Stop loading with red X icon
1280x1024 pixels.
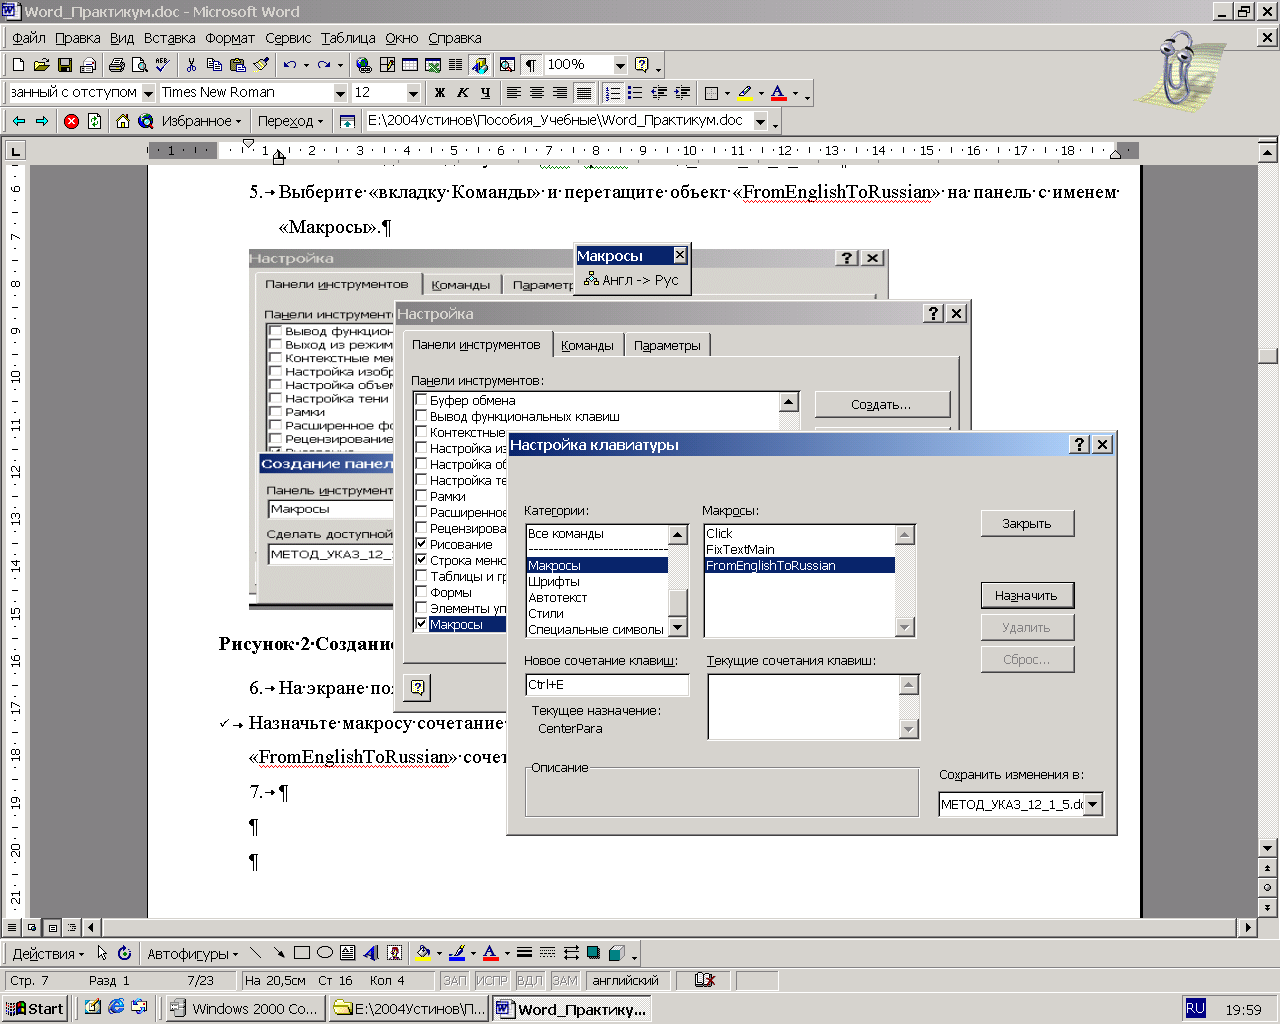[x=71, y=121]
